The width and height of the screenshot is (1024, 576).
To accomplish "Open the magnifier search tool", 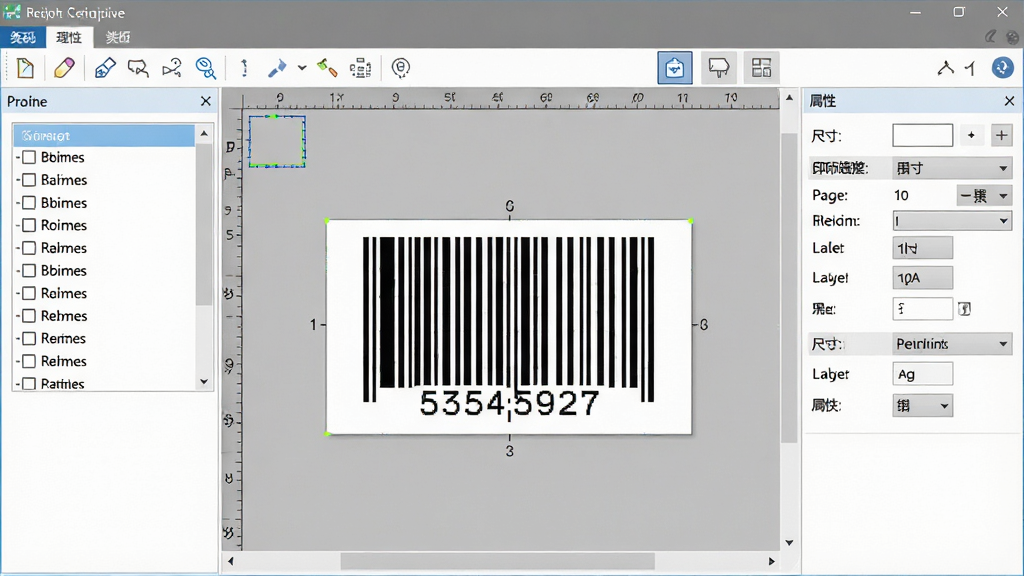I will [206, 67].
